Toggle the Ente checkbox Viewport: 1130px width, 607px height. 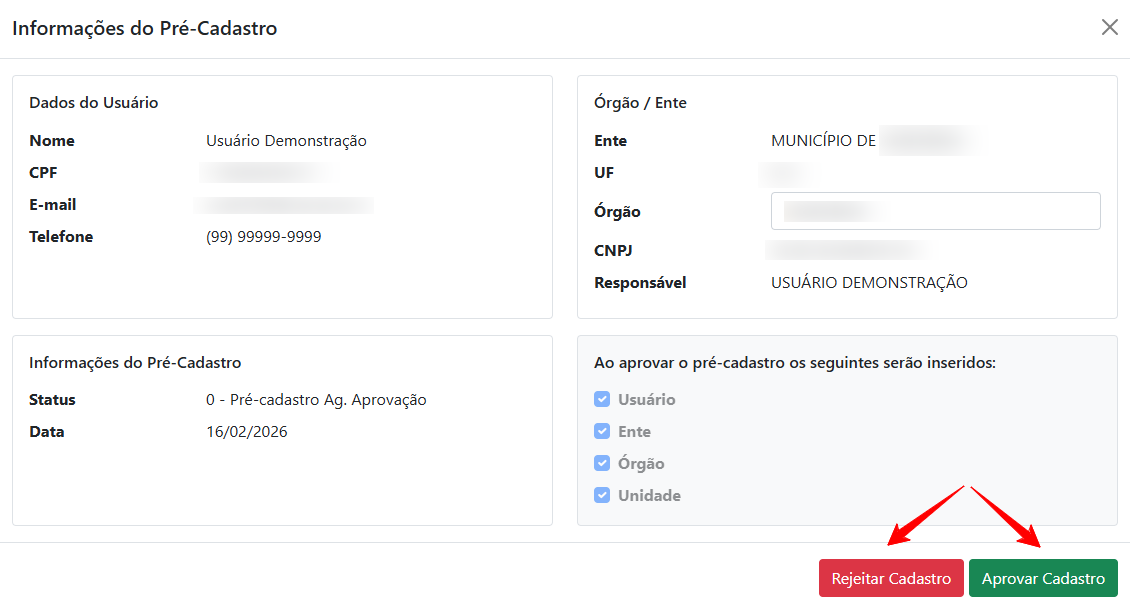(x=602, y=431)
